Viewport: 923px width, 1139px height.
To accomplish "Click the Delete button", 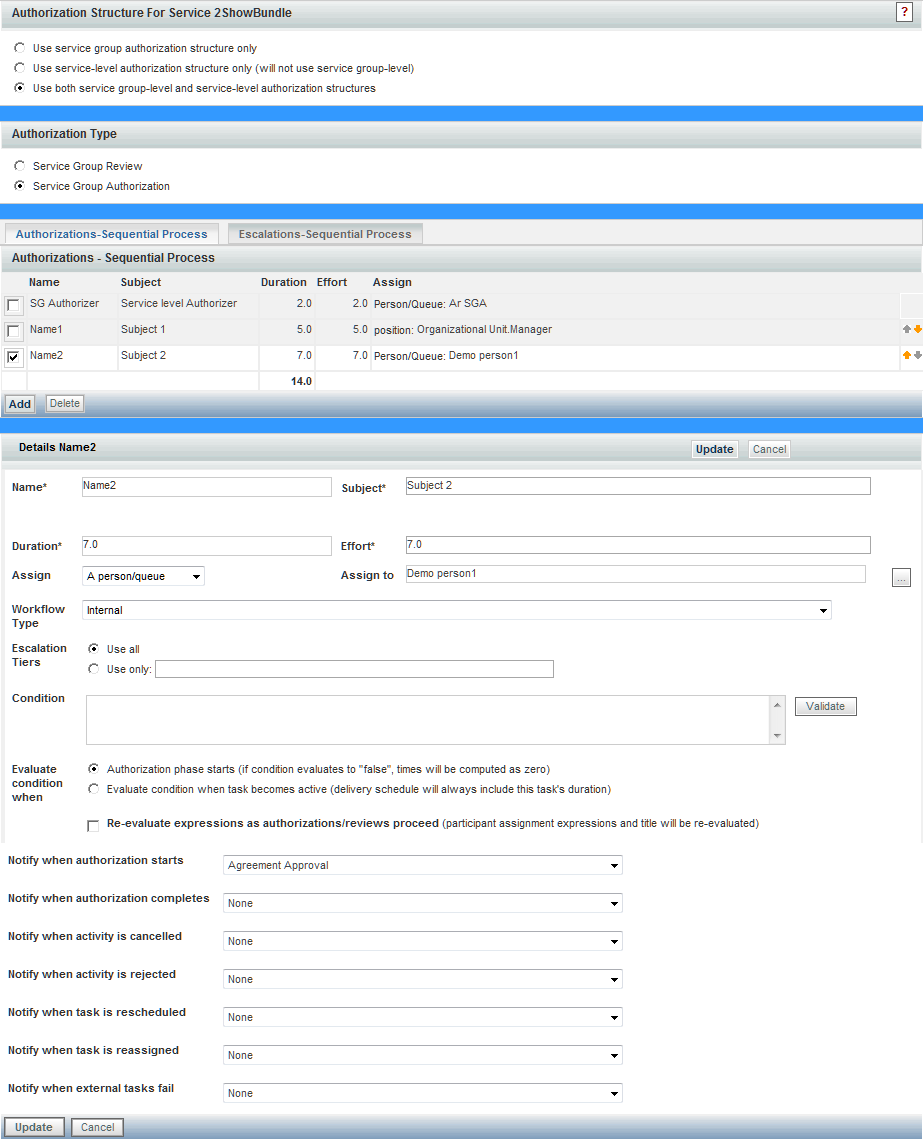I will point(65,403).
